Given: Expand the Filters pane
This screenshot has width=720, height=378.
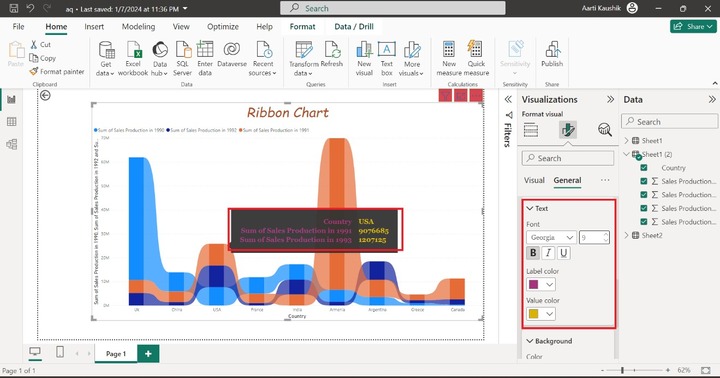Looking at the screenshot, I should 508,99.
